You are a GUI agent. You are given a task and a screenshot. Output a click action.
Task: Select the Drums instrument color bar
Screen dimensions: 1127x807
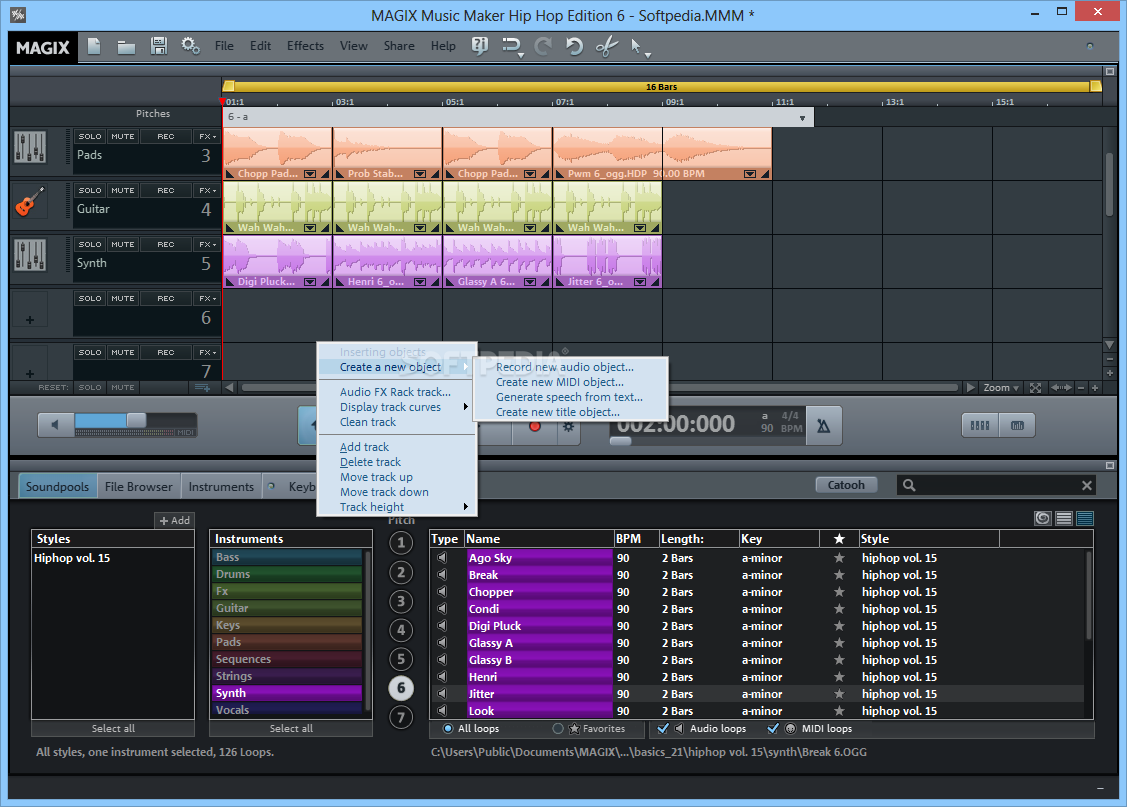[x=288, y=574]
